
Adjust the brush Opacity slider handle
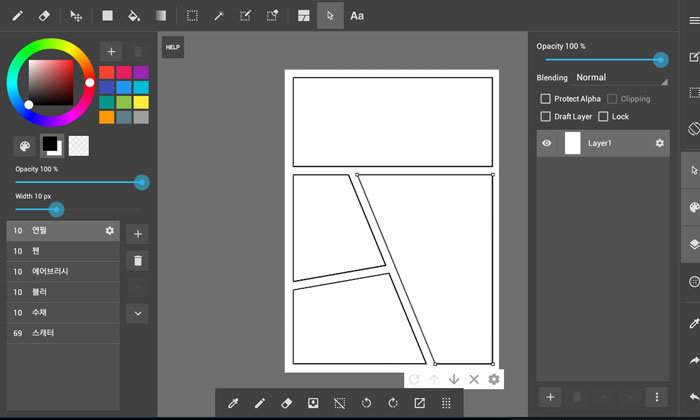tap(142, 182)
